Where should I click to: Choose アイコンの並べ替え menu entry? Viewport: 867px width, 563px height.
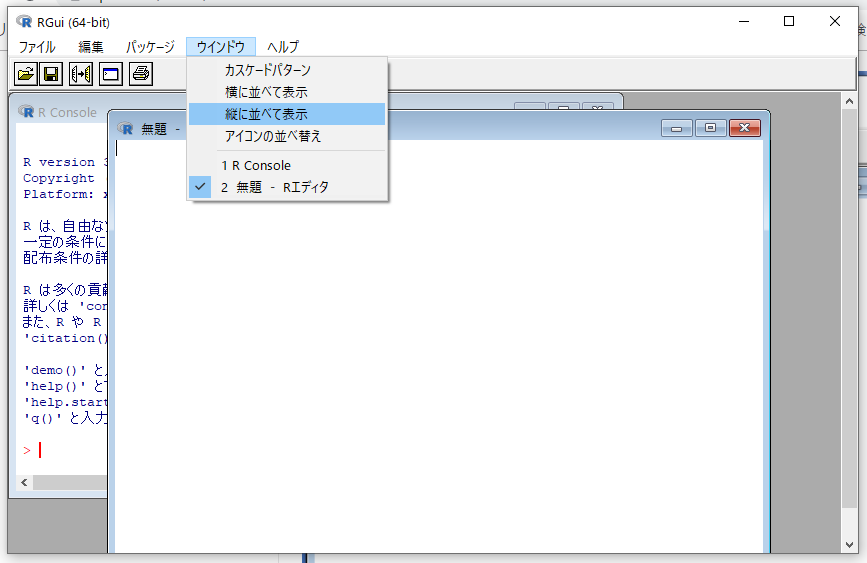click(x=287, y=136)
